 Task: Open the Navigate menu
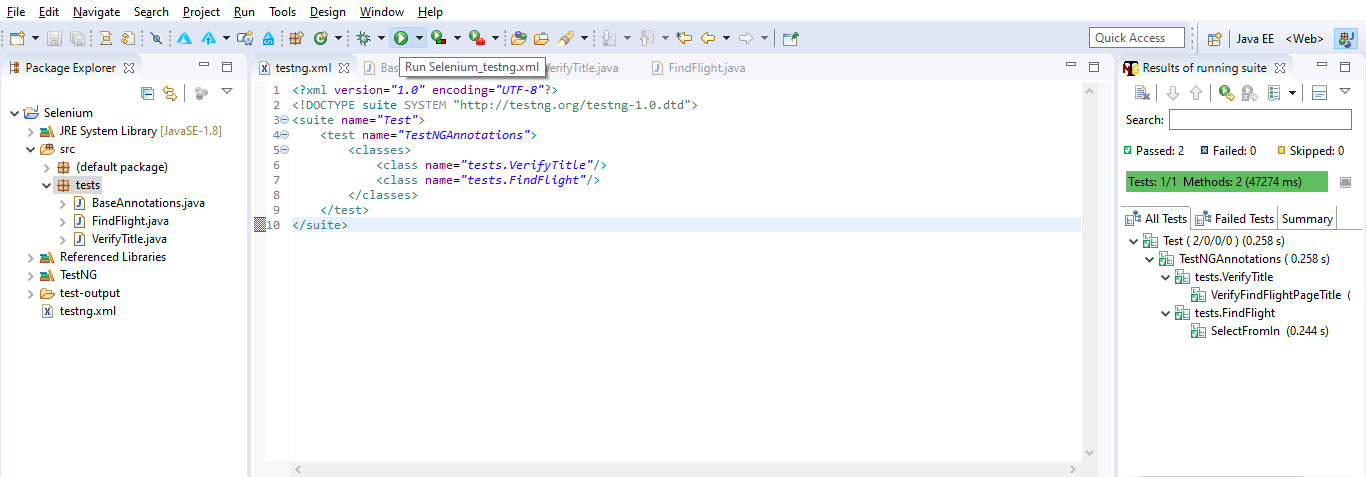(96, 12)
